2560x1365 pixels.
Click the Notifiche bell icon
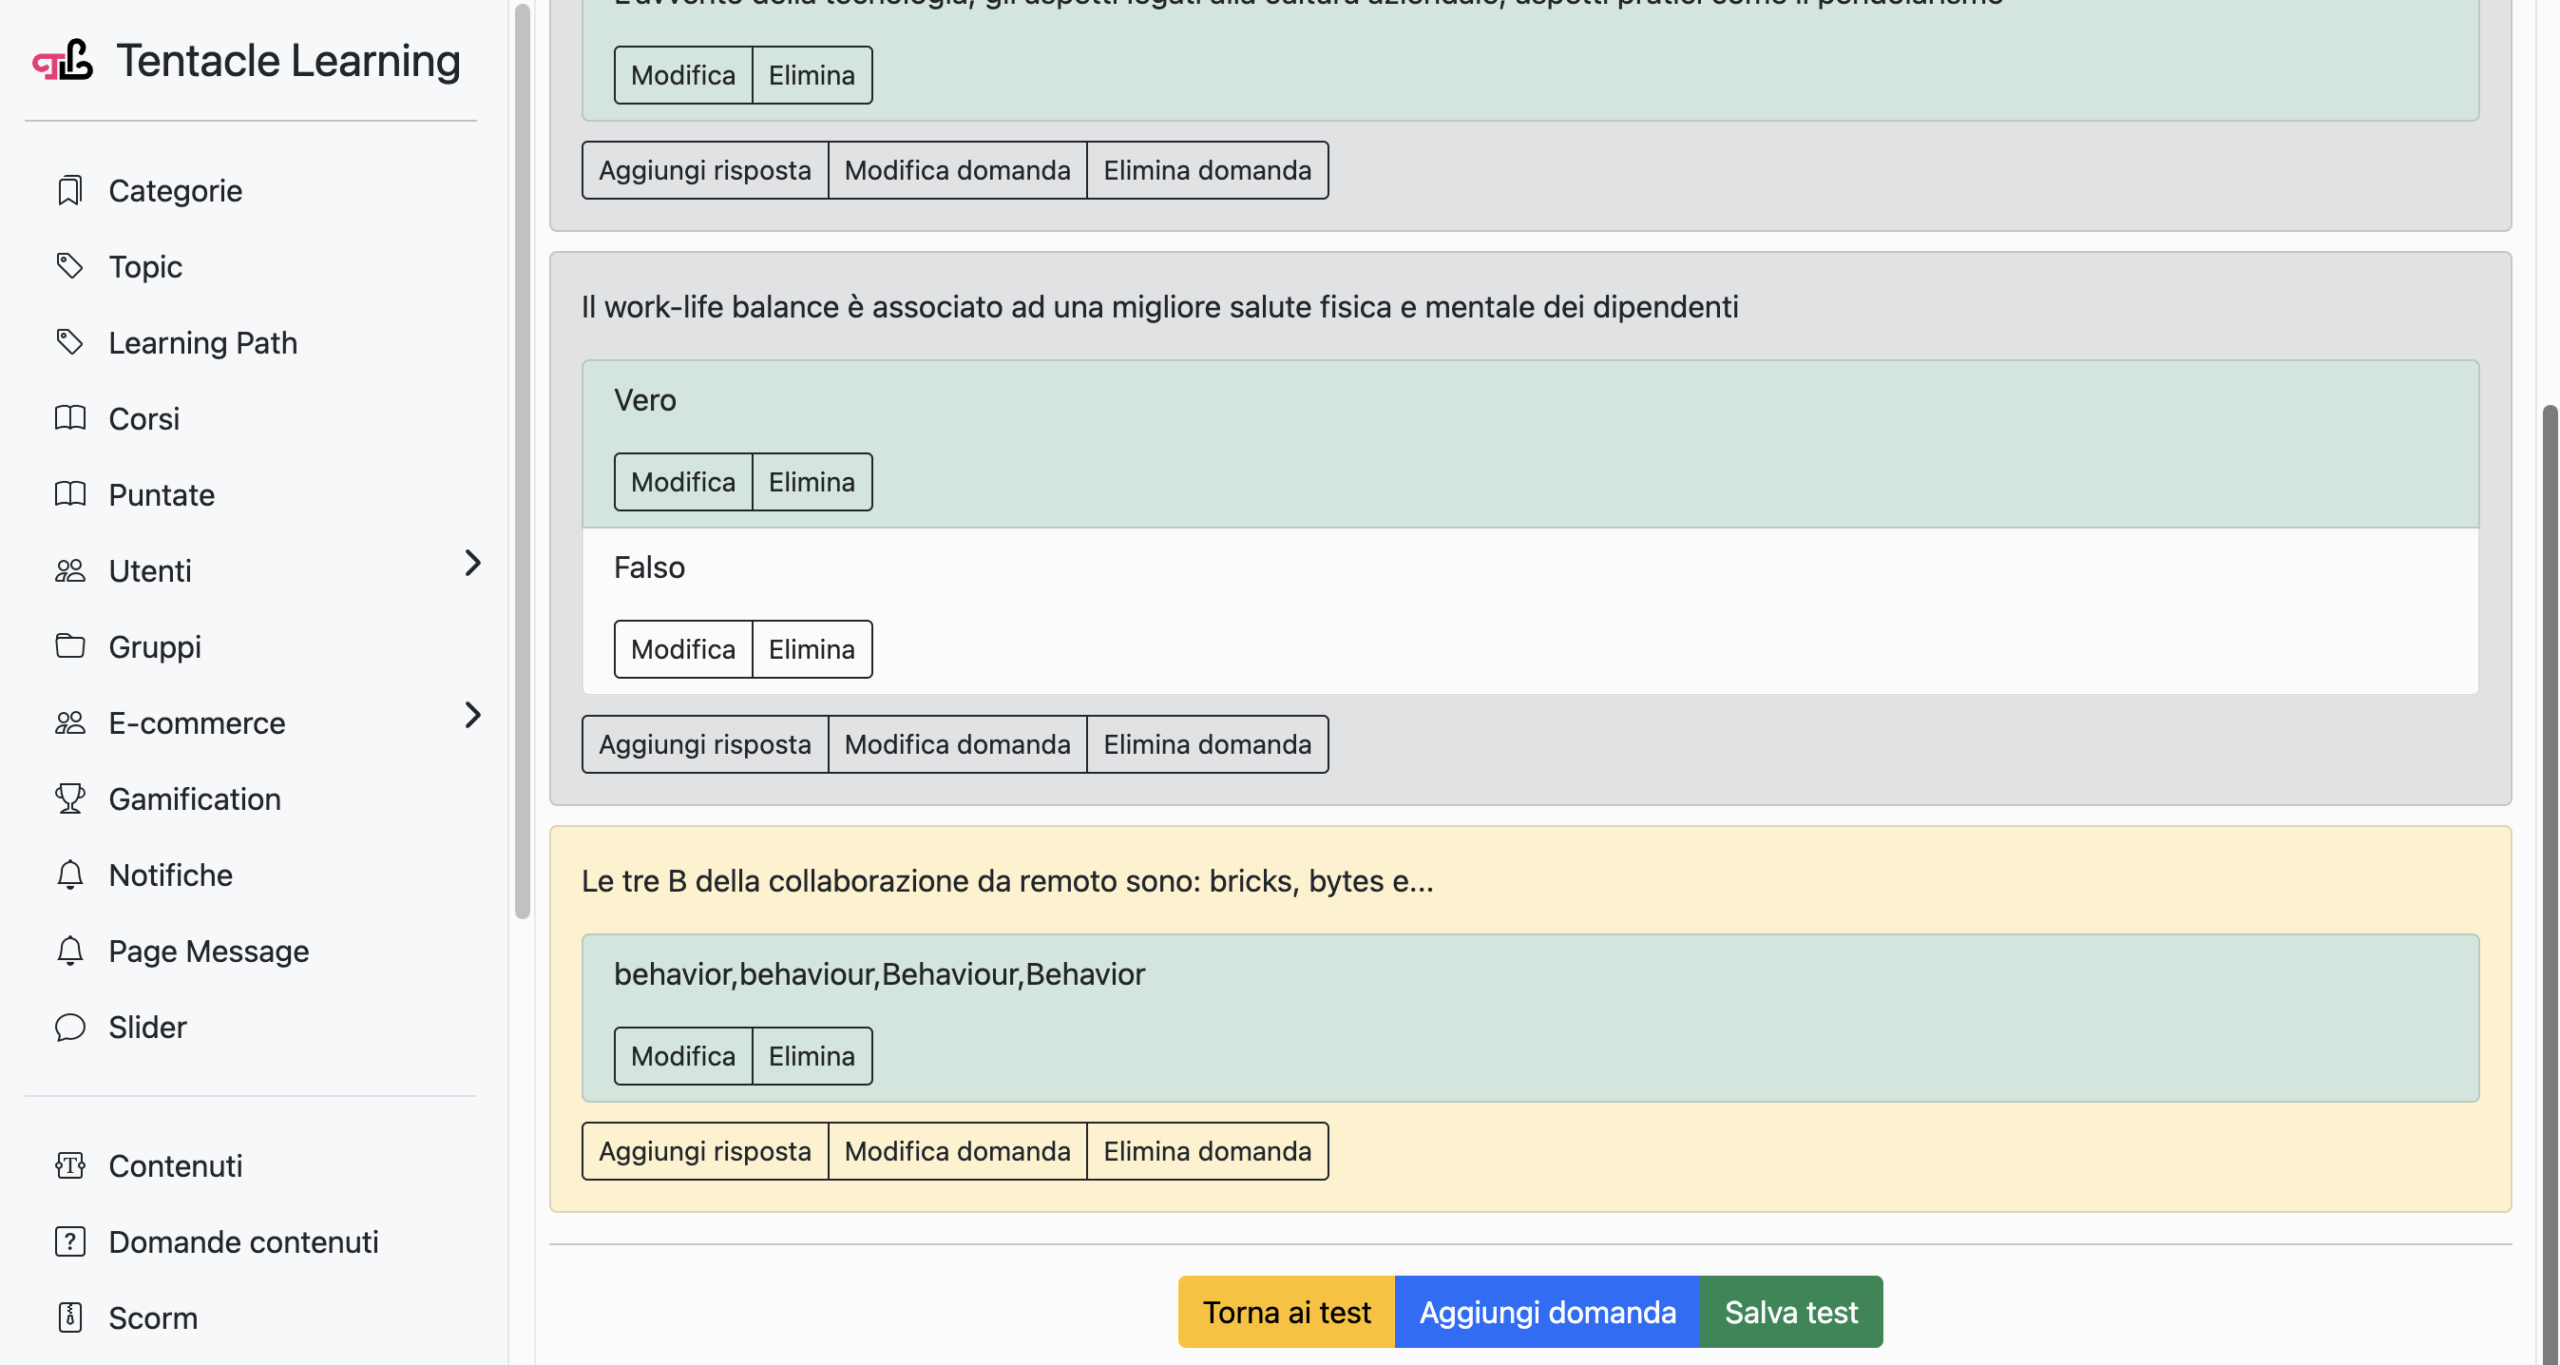69,875
